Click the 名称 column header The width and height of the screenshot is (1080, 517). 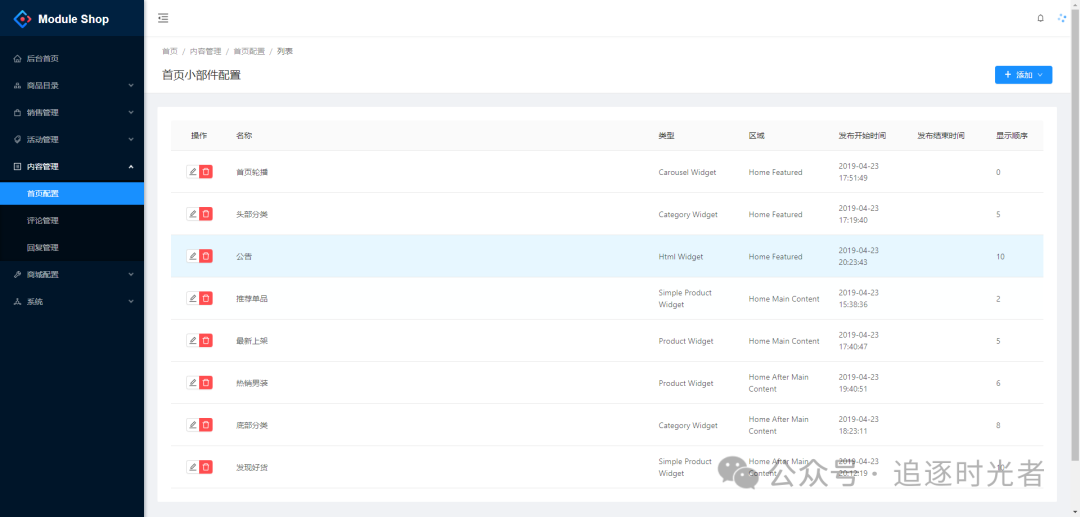pos(244,136)
